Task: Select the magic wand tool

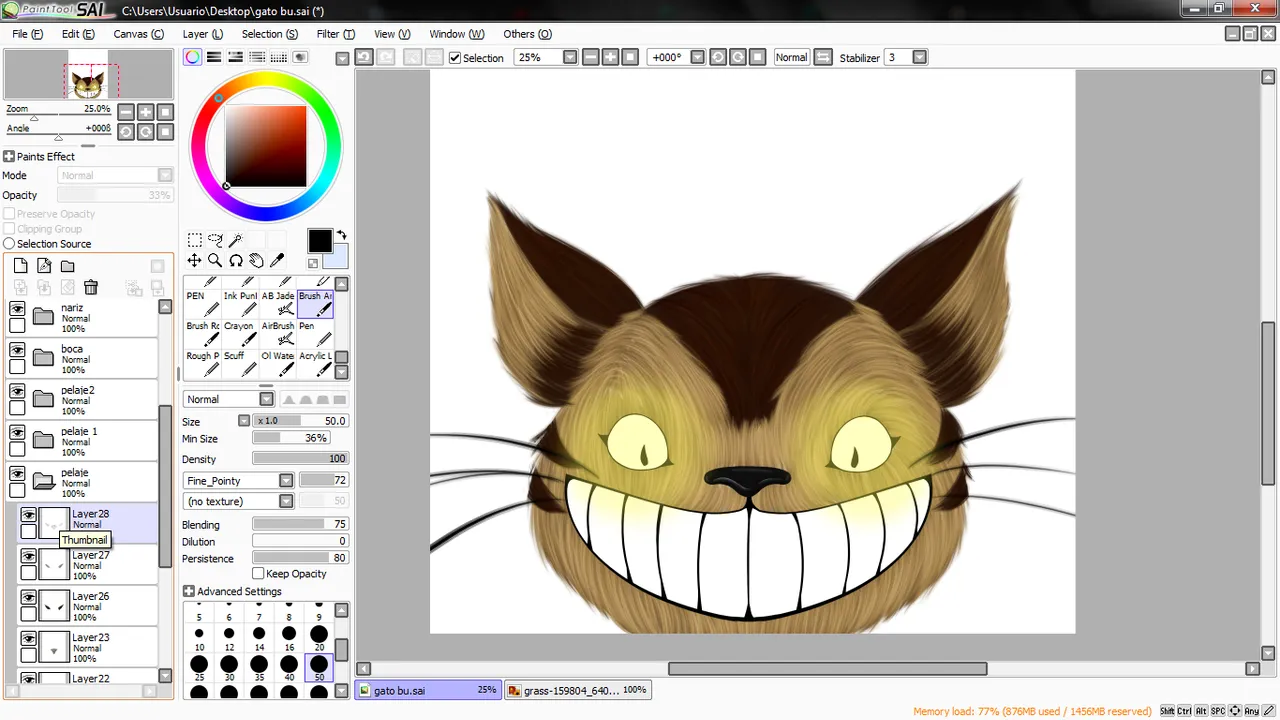Action: [x=236, y=240]
